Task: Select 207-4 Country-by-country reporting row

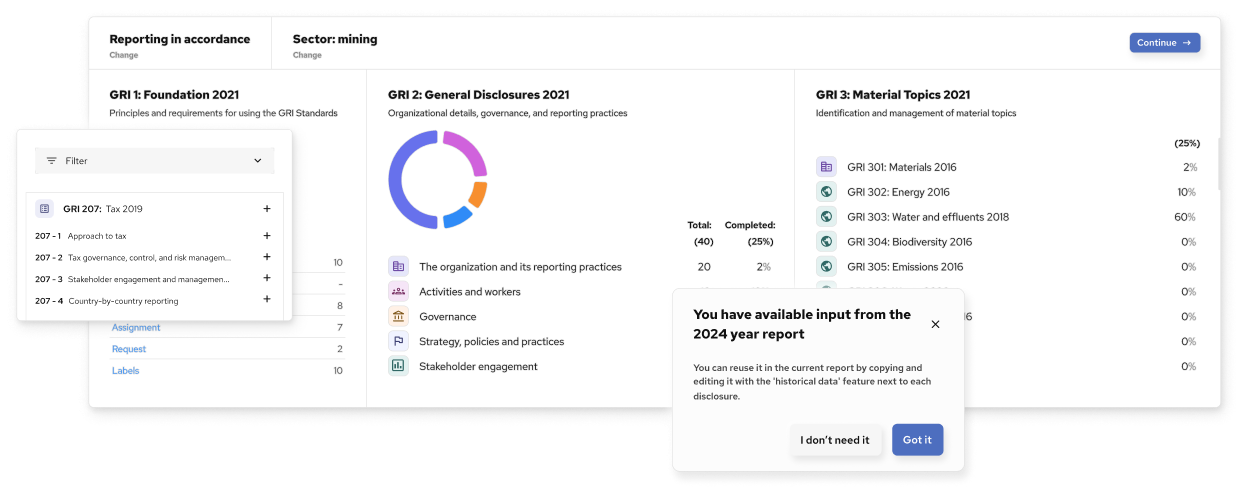Action: click(154, 301)
